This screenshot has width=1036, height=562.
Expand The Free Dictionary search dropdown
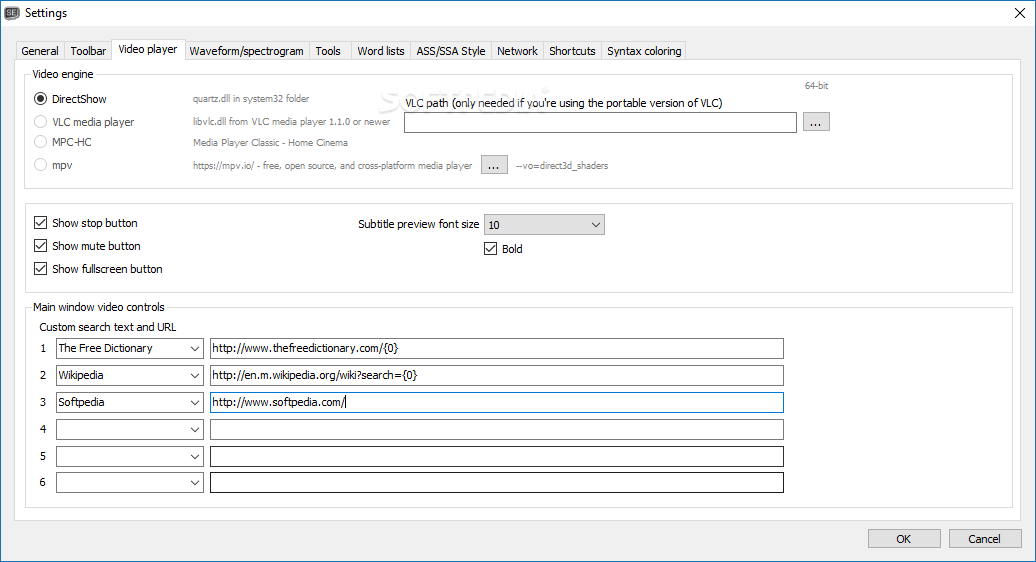click(x=194, y=349)
